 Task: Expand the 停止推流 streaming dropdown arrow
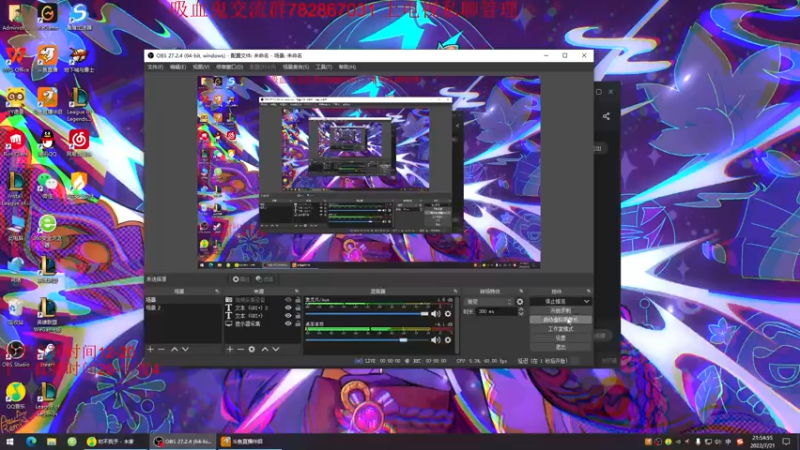click(x=586, y=302)
